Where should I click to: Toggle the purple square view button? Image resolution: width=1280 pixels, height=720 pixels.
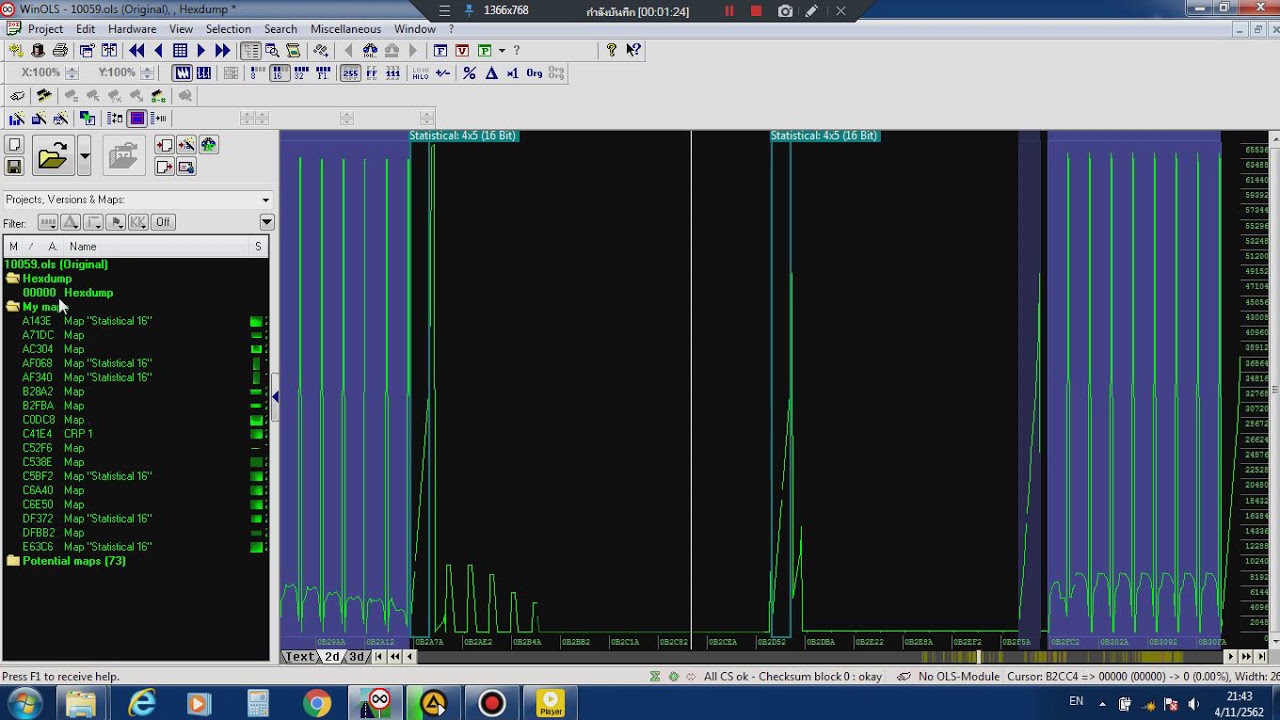(138, 118)
